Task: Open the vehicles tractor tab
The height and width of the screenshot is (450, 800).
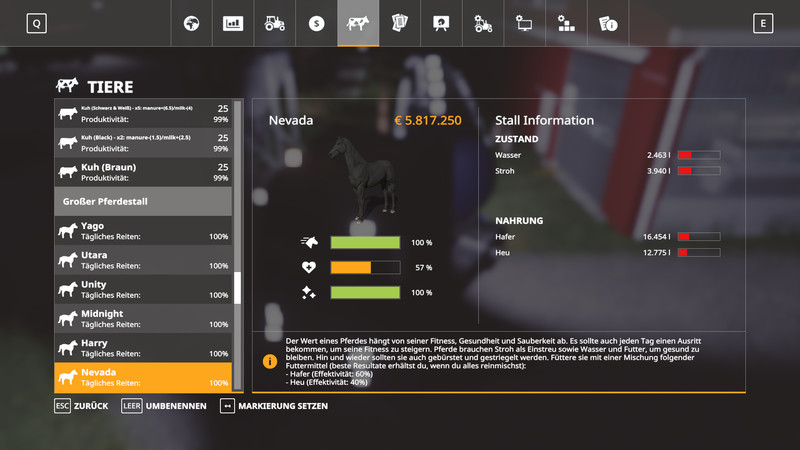Action: 275,23
